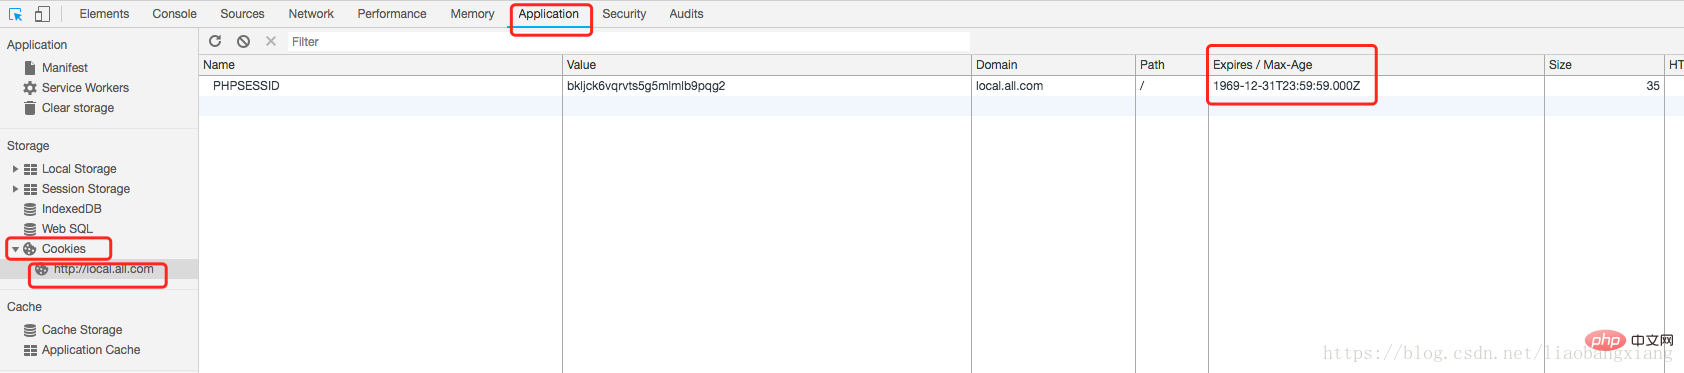Refresh the cookies table with reload icon
Image resolution: width=1684 pixels, height=373 pixels.
(x=215, y=41)
